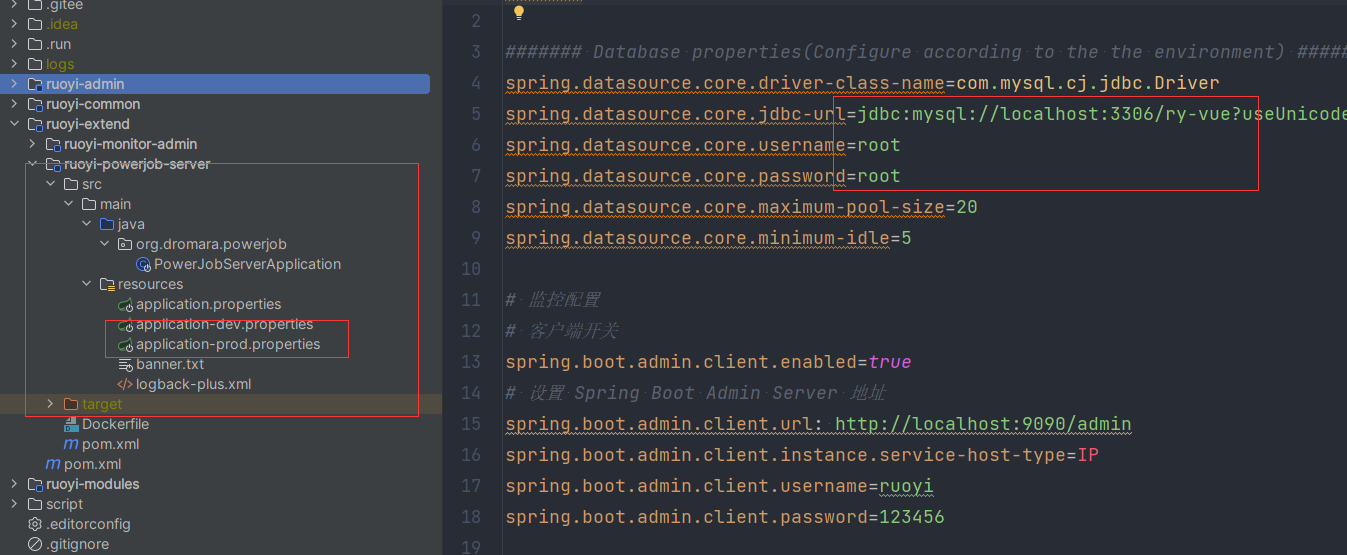Click the ruoyi-extend module folder icon
Screen dimensions: 1347x555
click(x=35, y=124)
